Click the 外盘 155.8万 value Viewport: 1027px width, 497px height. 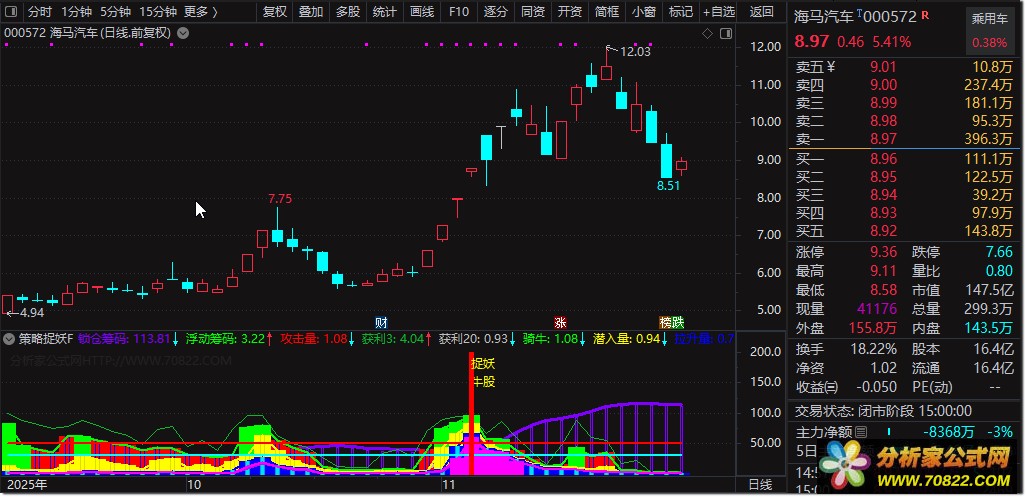tap(872, 328)
